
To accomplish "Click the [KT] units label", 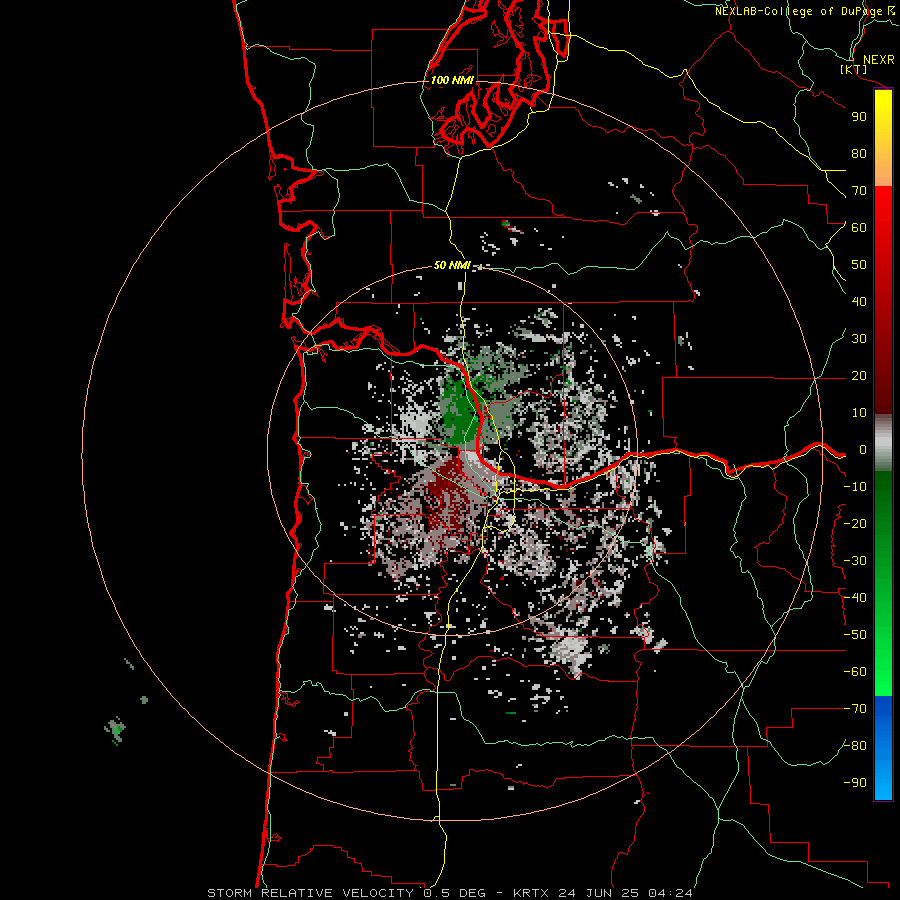I will pyautogui.click(x=854, y=69).
